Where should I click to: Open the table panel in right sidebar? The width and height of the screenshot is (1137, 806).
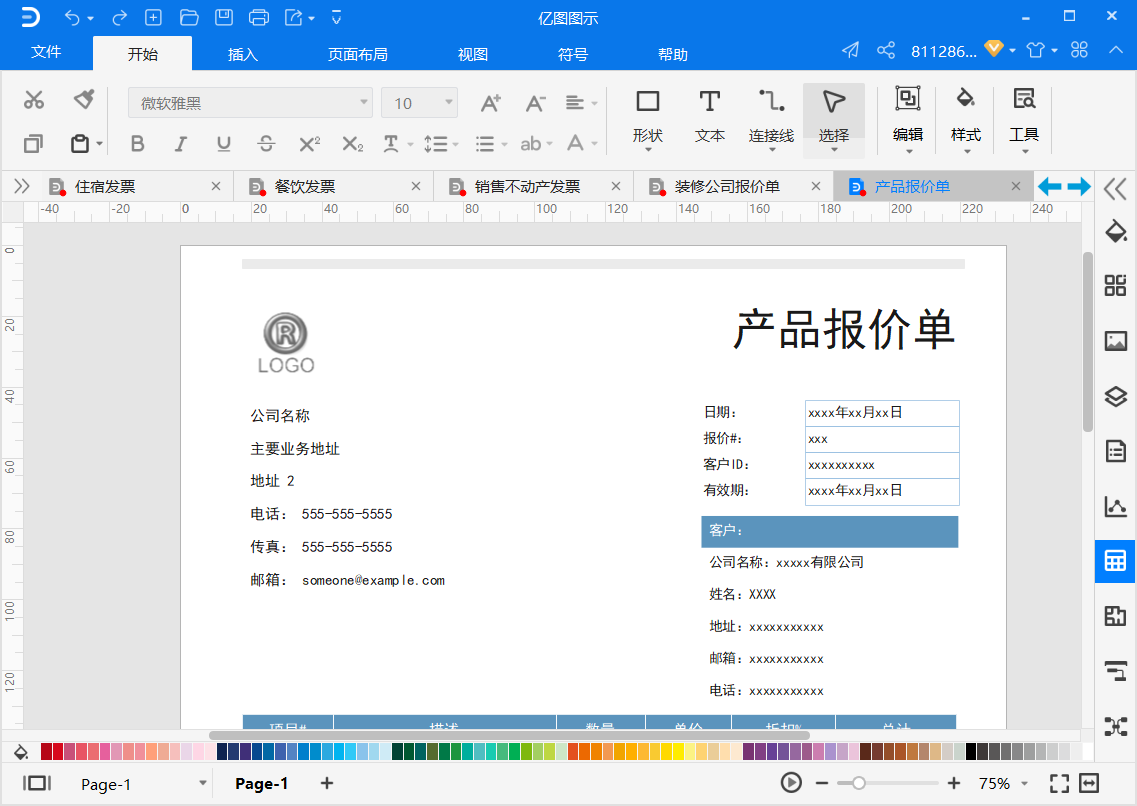[1115, 561]
